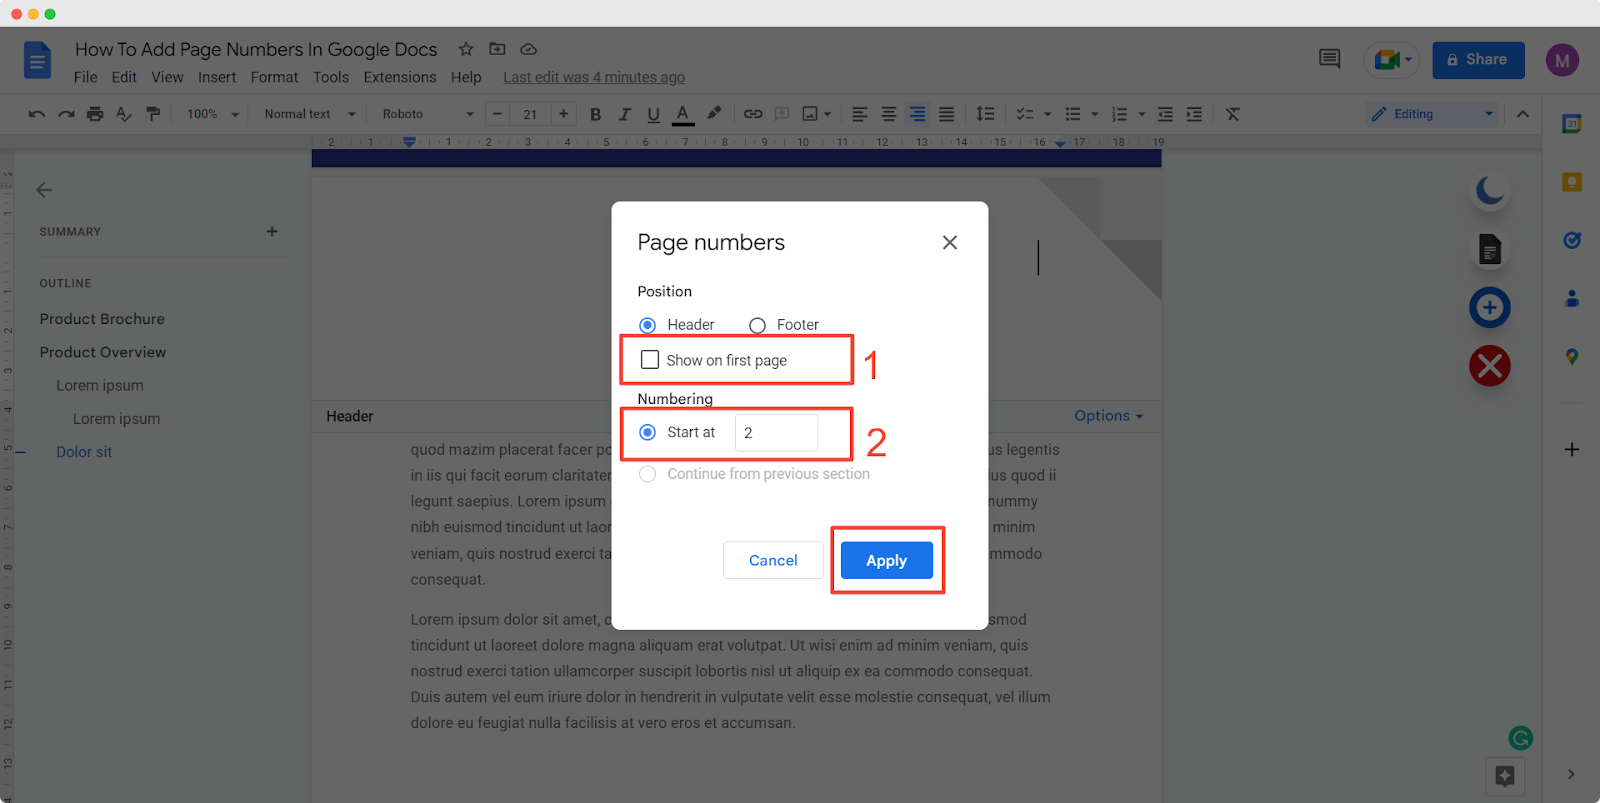Open the Normal text style dropdown
Screen dimensions: 1600x803
pyautogui.click(x=309, y=114)
